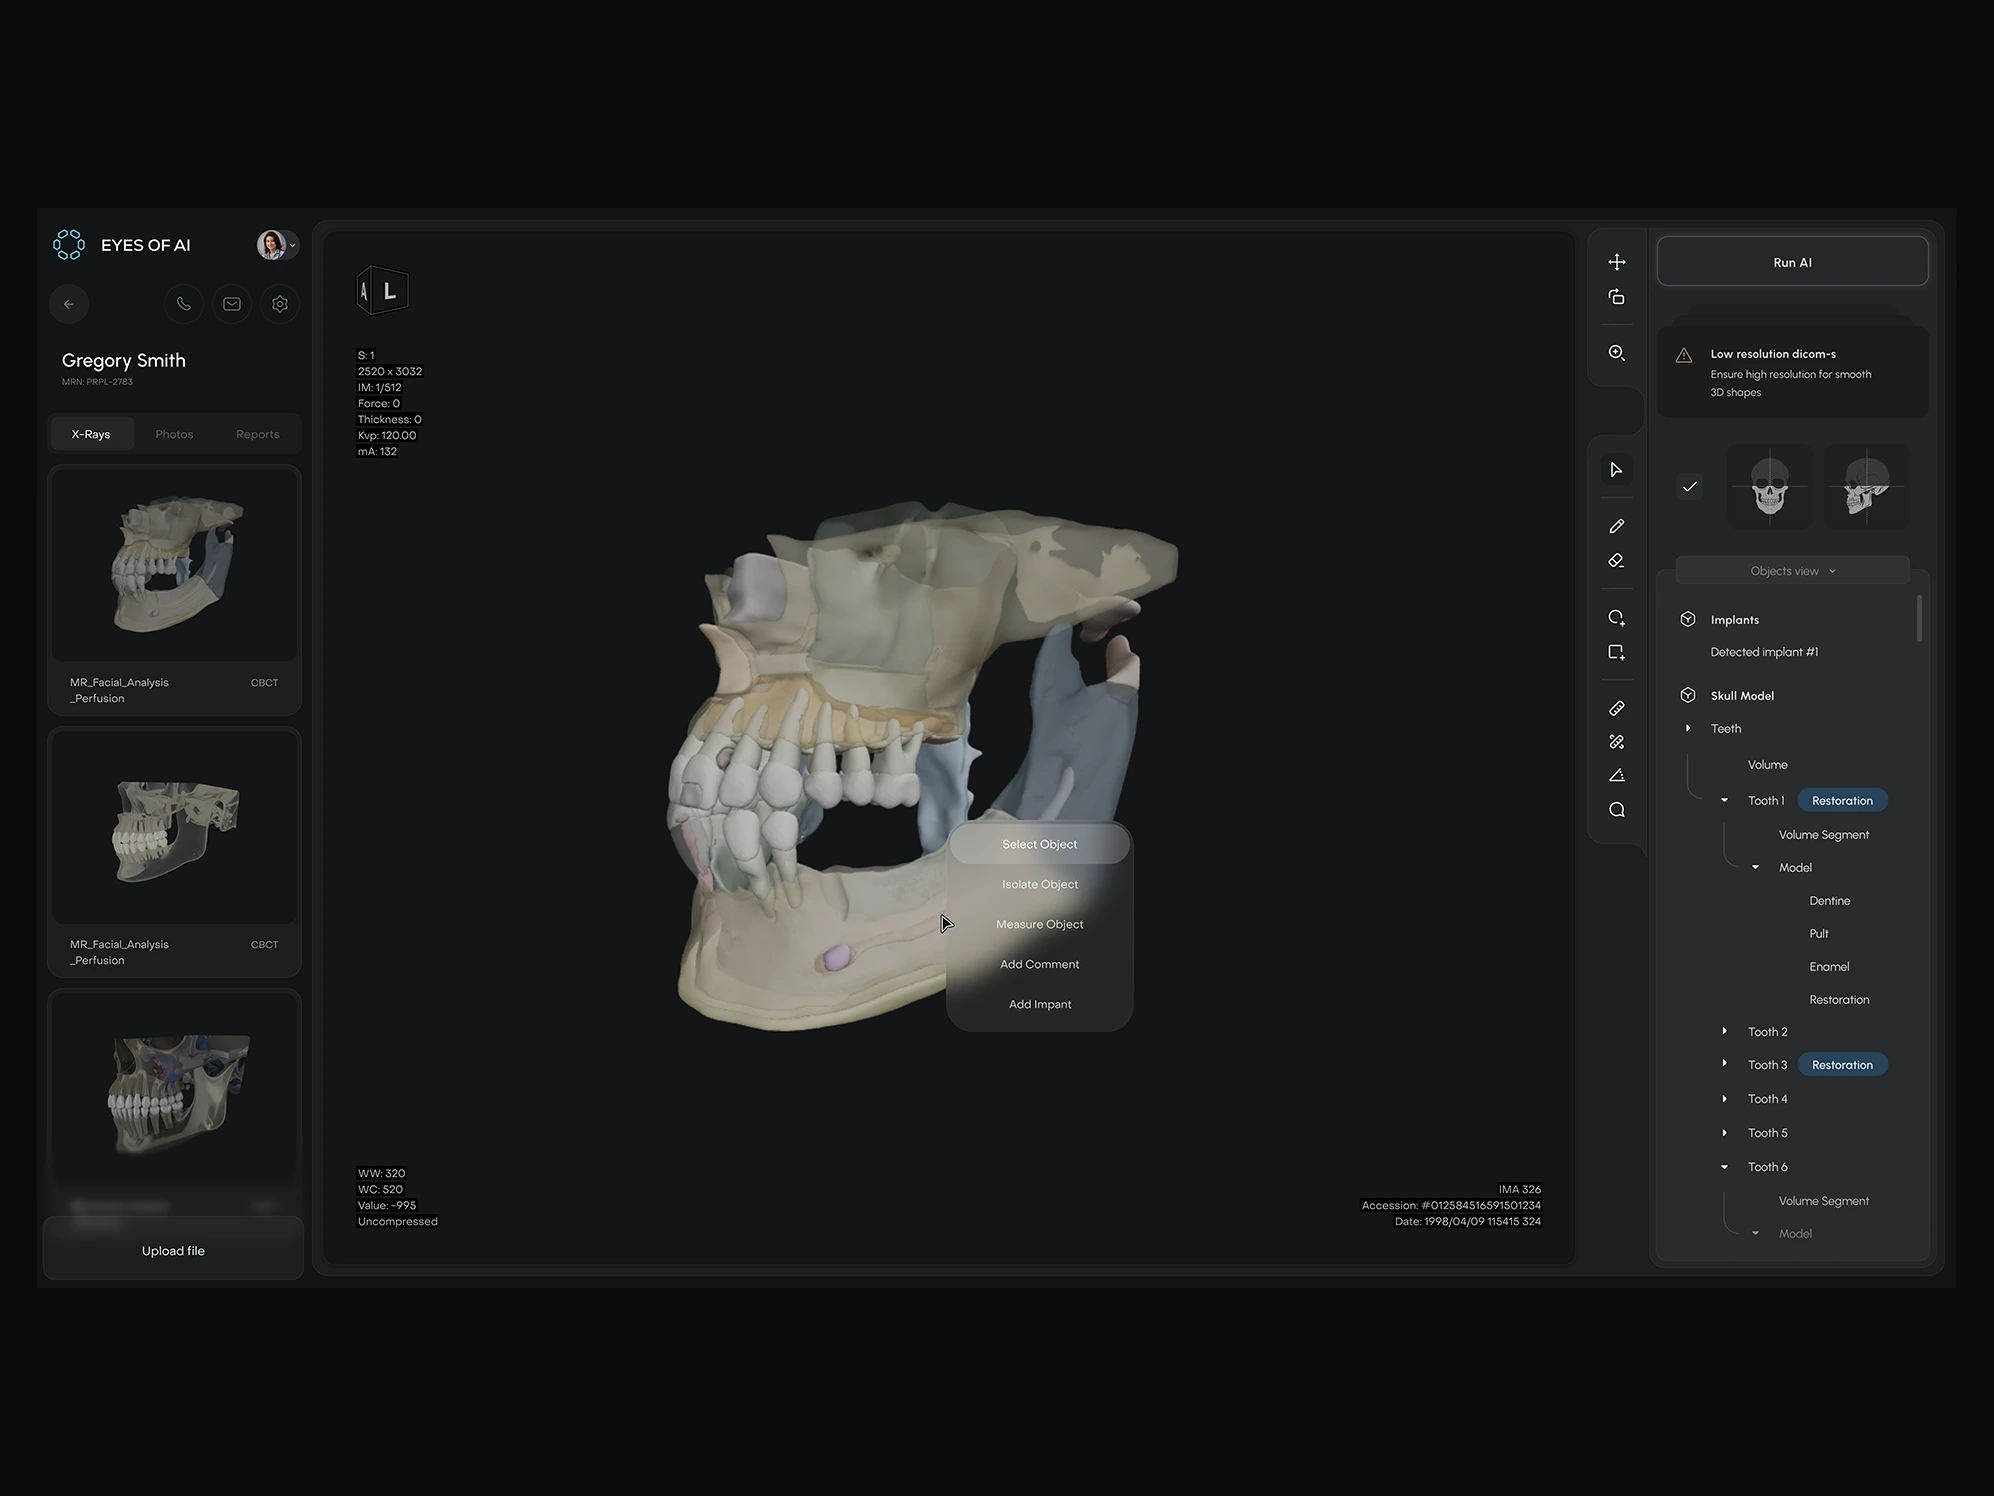The width and height of the screenshot is (1994, 1496).
Task: Select the move/pan tool icon
Action: (1616, 262)
